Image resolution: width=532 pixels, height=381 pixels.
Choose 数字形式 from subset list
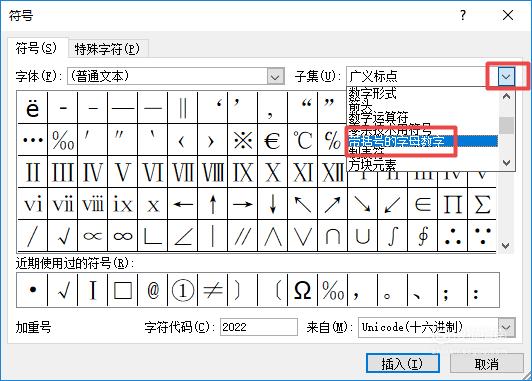tap(422, 93)
